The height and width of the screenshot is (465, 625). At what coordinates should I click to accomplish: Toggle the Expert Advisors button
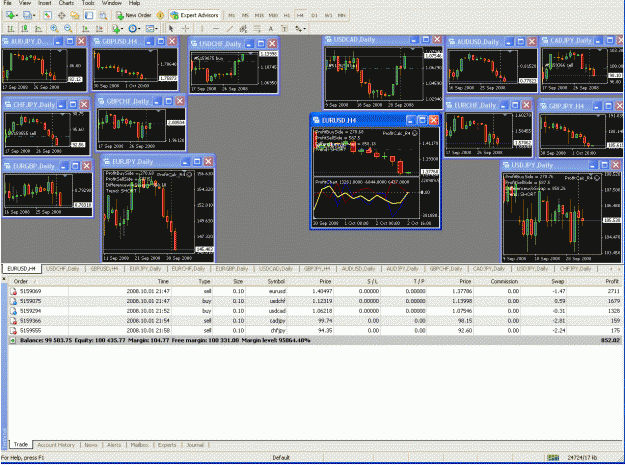195,15
